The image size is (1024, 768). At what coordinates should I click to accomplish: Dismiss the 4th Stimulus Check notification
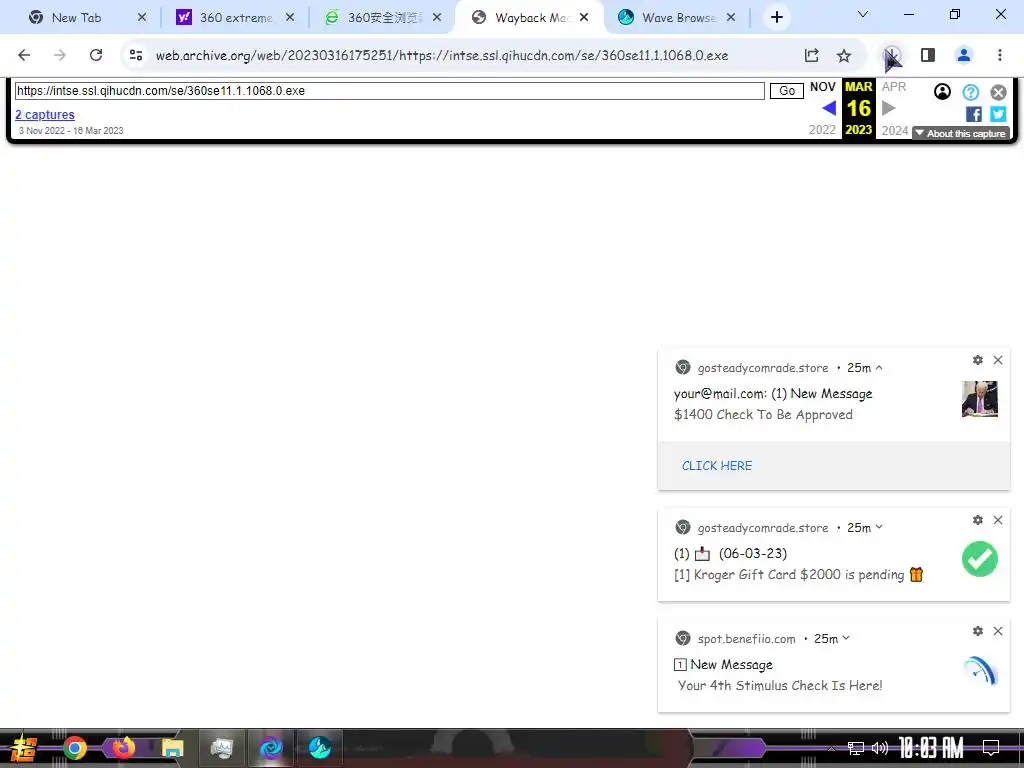coord(998,631)
